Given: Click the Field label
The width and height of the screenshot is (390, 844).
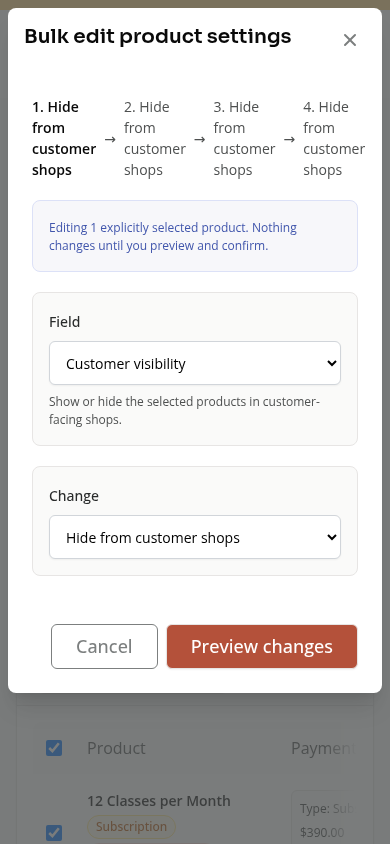Looking at the screenshot, I should point(65,322).
